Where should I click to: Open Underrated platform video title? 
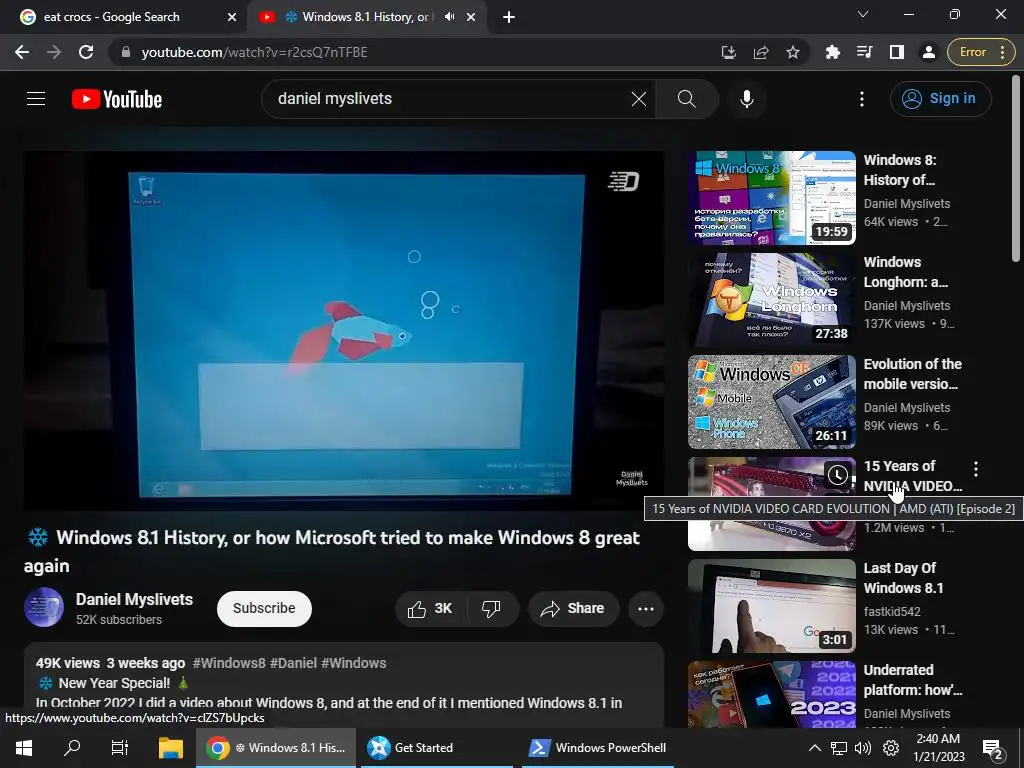pos(913,680)
